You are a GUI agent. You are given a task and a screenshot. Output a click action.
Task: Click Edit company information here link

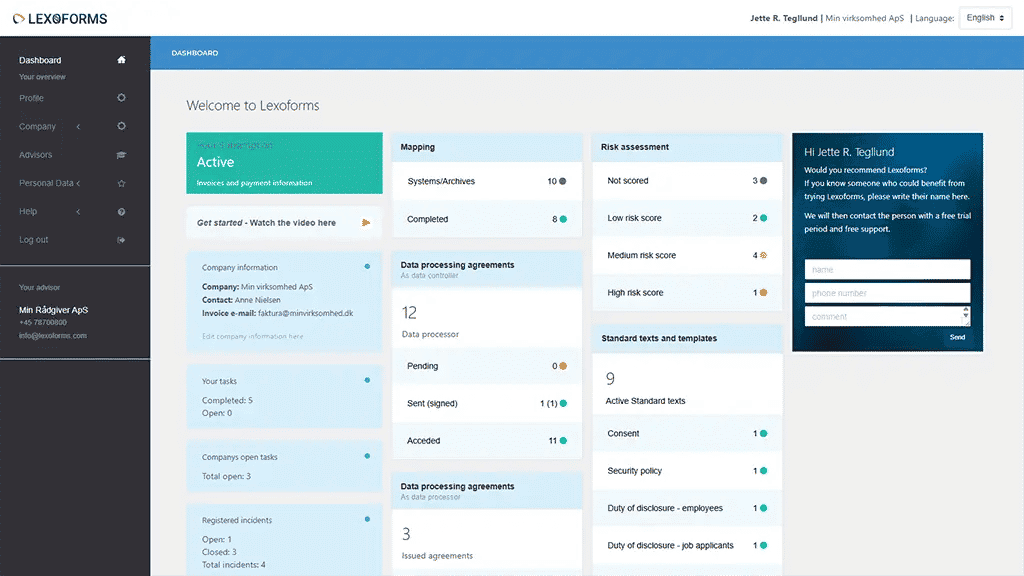click(x=252, y=336)
